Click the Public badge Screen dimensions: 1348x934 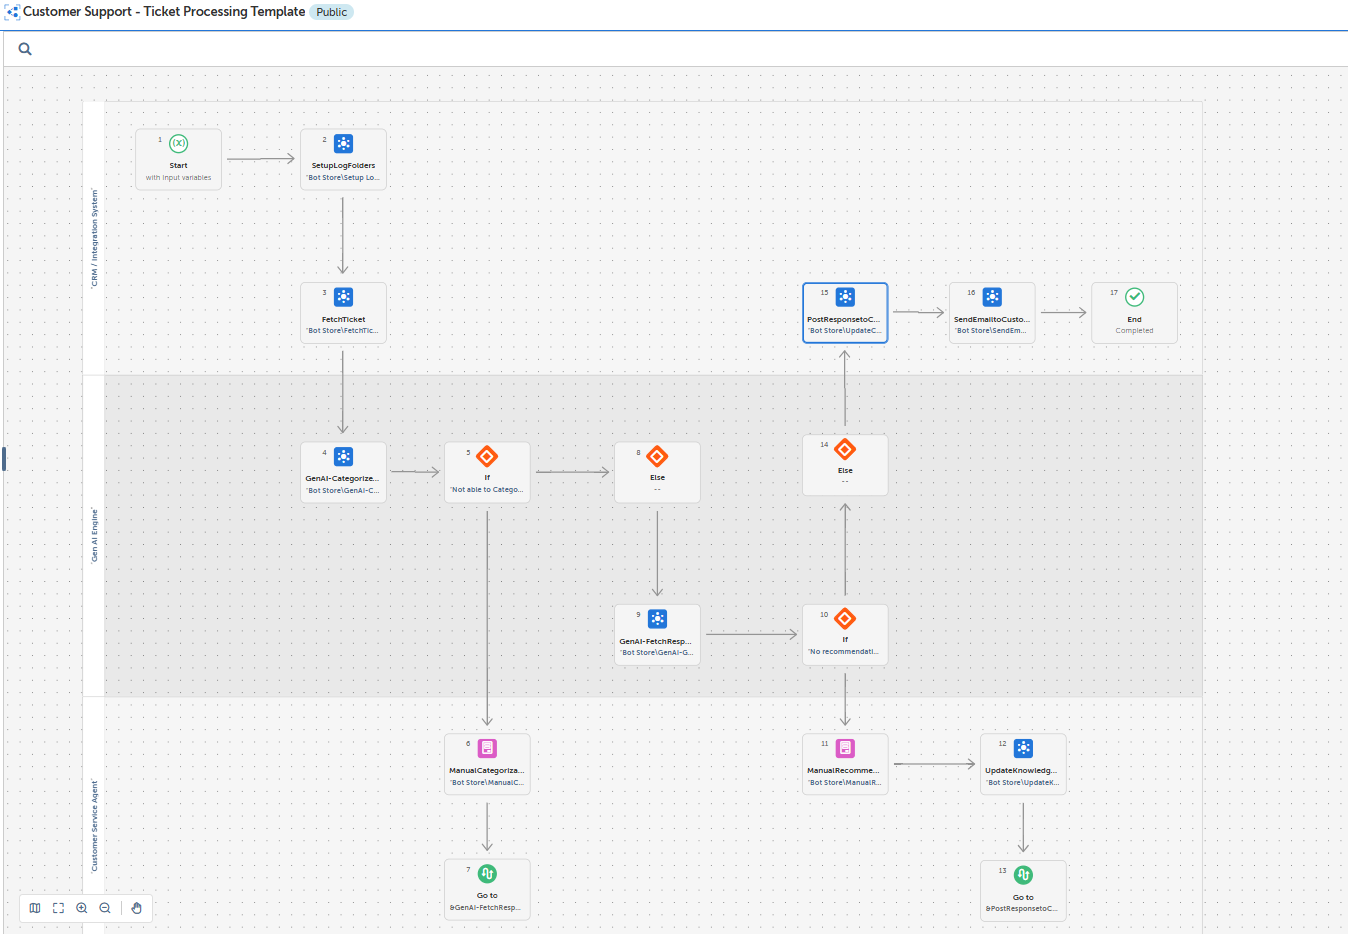click(x=331, y=12)
